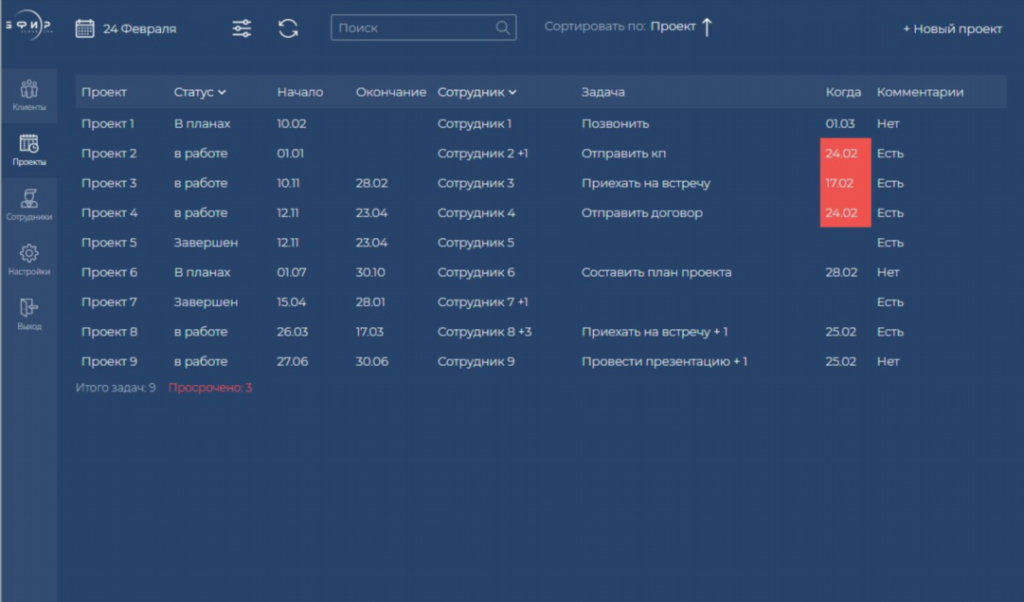The height and width of the screenshot is (602, 1024).
Task: Toggle sort direction arrow next to Проект
Action: [x=707, y=27]
